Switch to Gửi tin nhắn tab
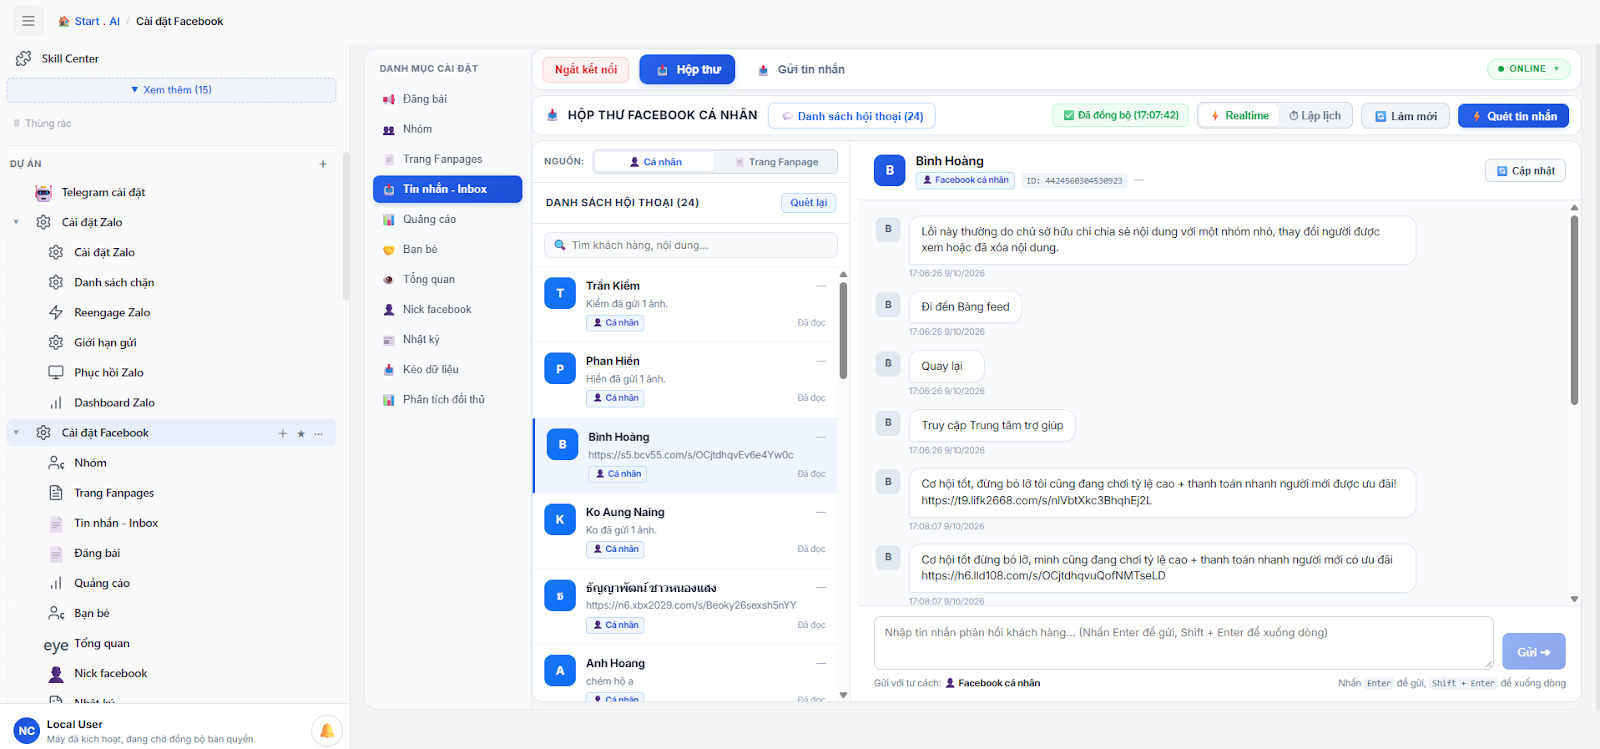Image resolution: width=1600 pixels, height=749 pixels. point(801,70)
